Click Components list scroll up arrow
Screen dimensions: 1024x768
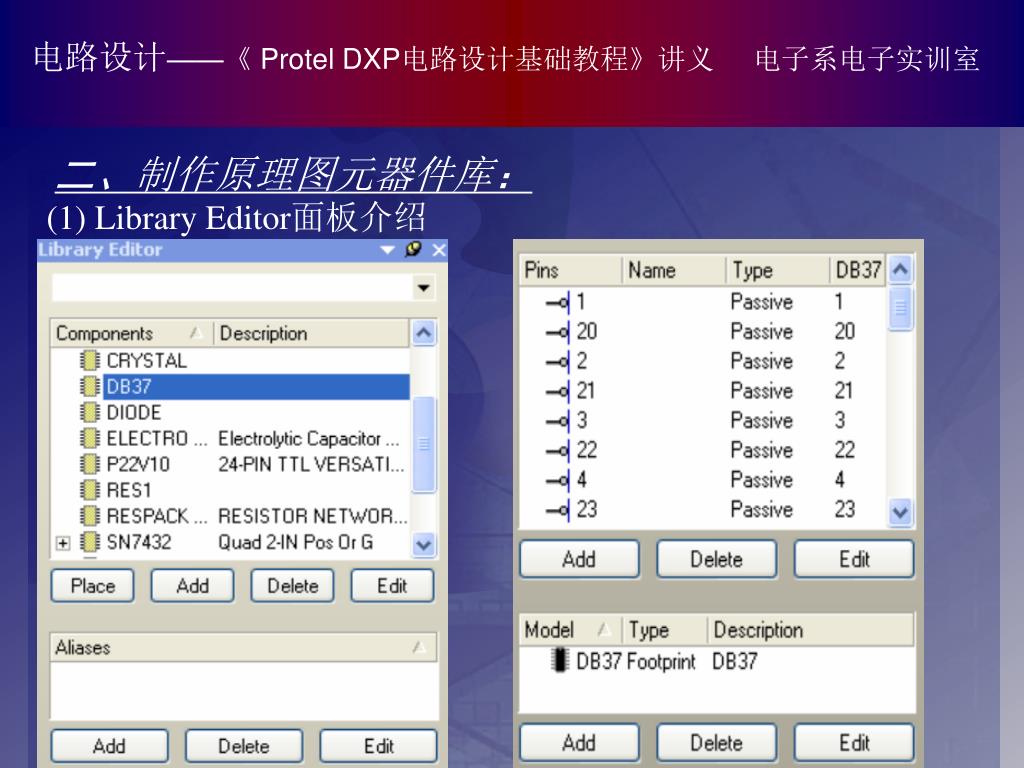coord(424,334)
